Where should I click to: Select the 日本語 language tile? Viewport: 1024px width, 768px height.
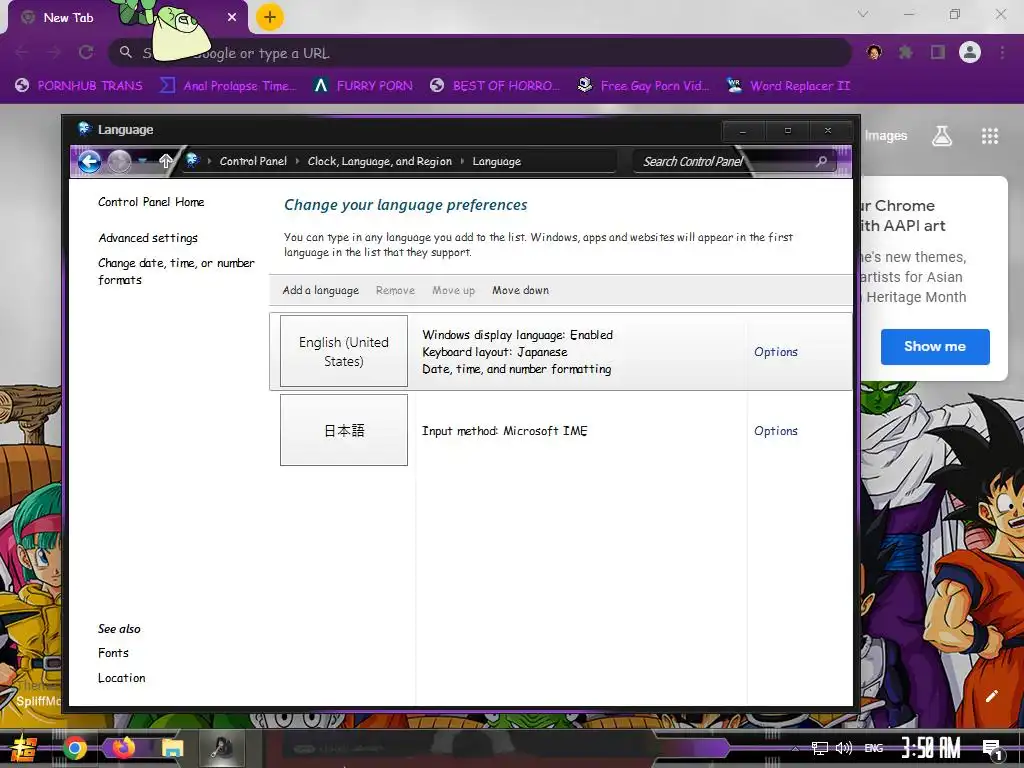[x=344, y=430]
